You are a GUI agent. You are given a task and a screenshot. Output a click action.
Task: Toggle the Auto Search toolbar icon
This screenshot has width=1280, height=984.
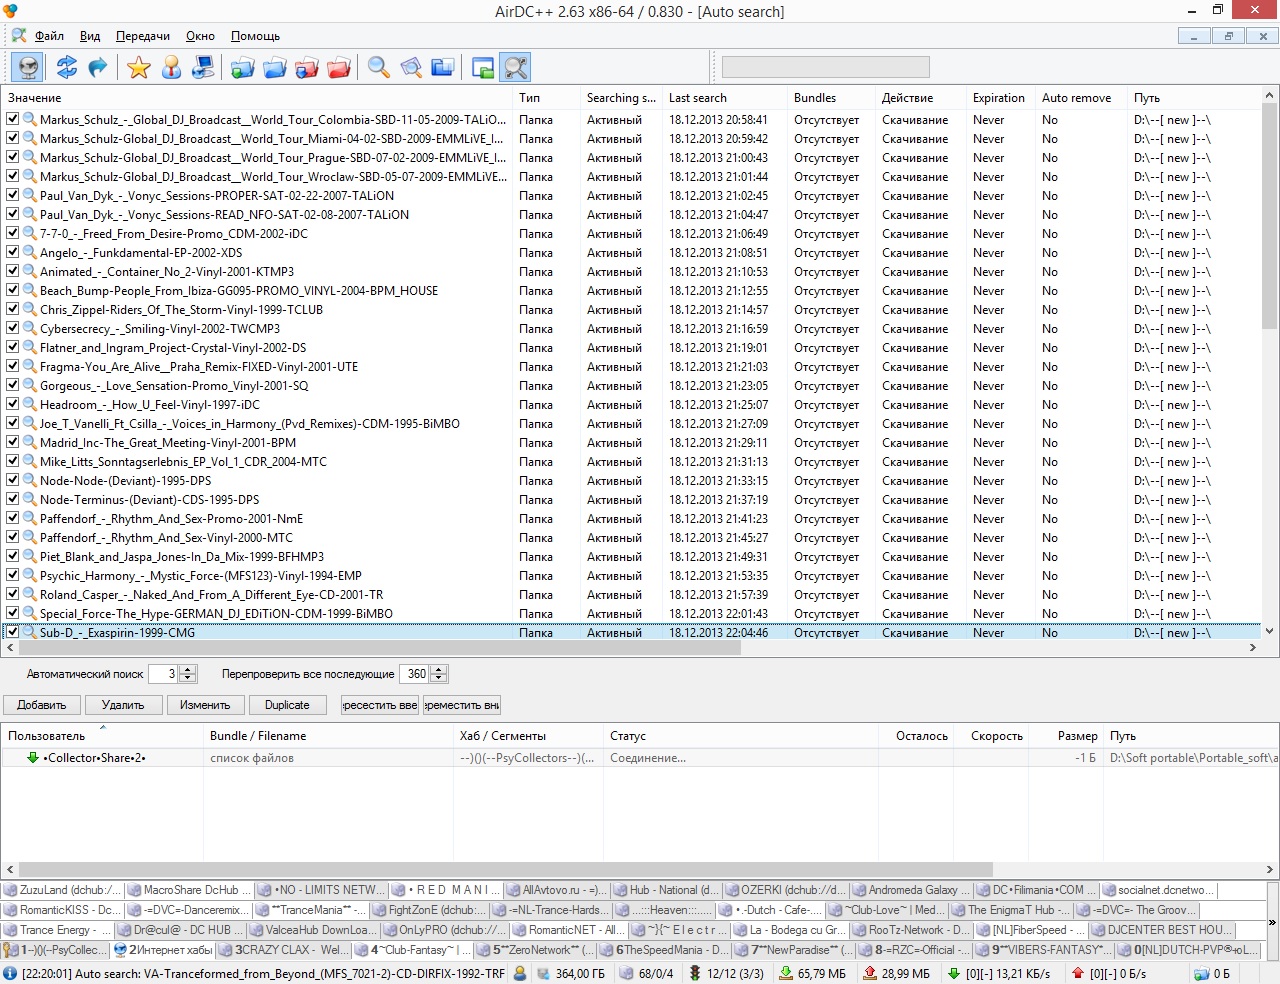point(515,67)
